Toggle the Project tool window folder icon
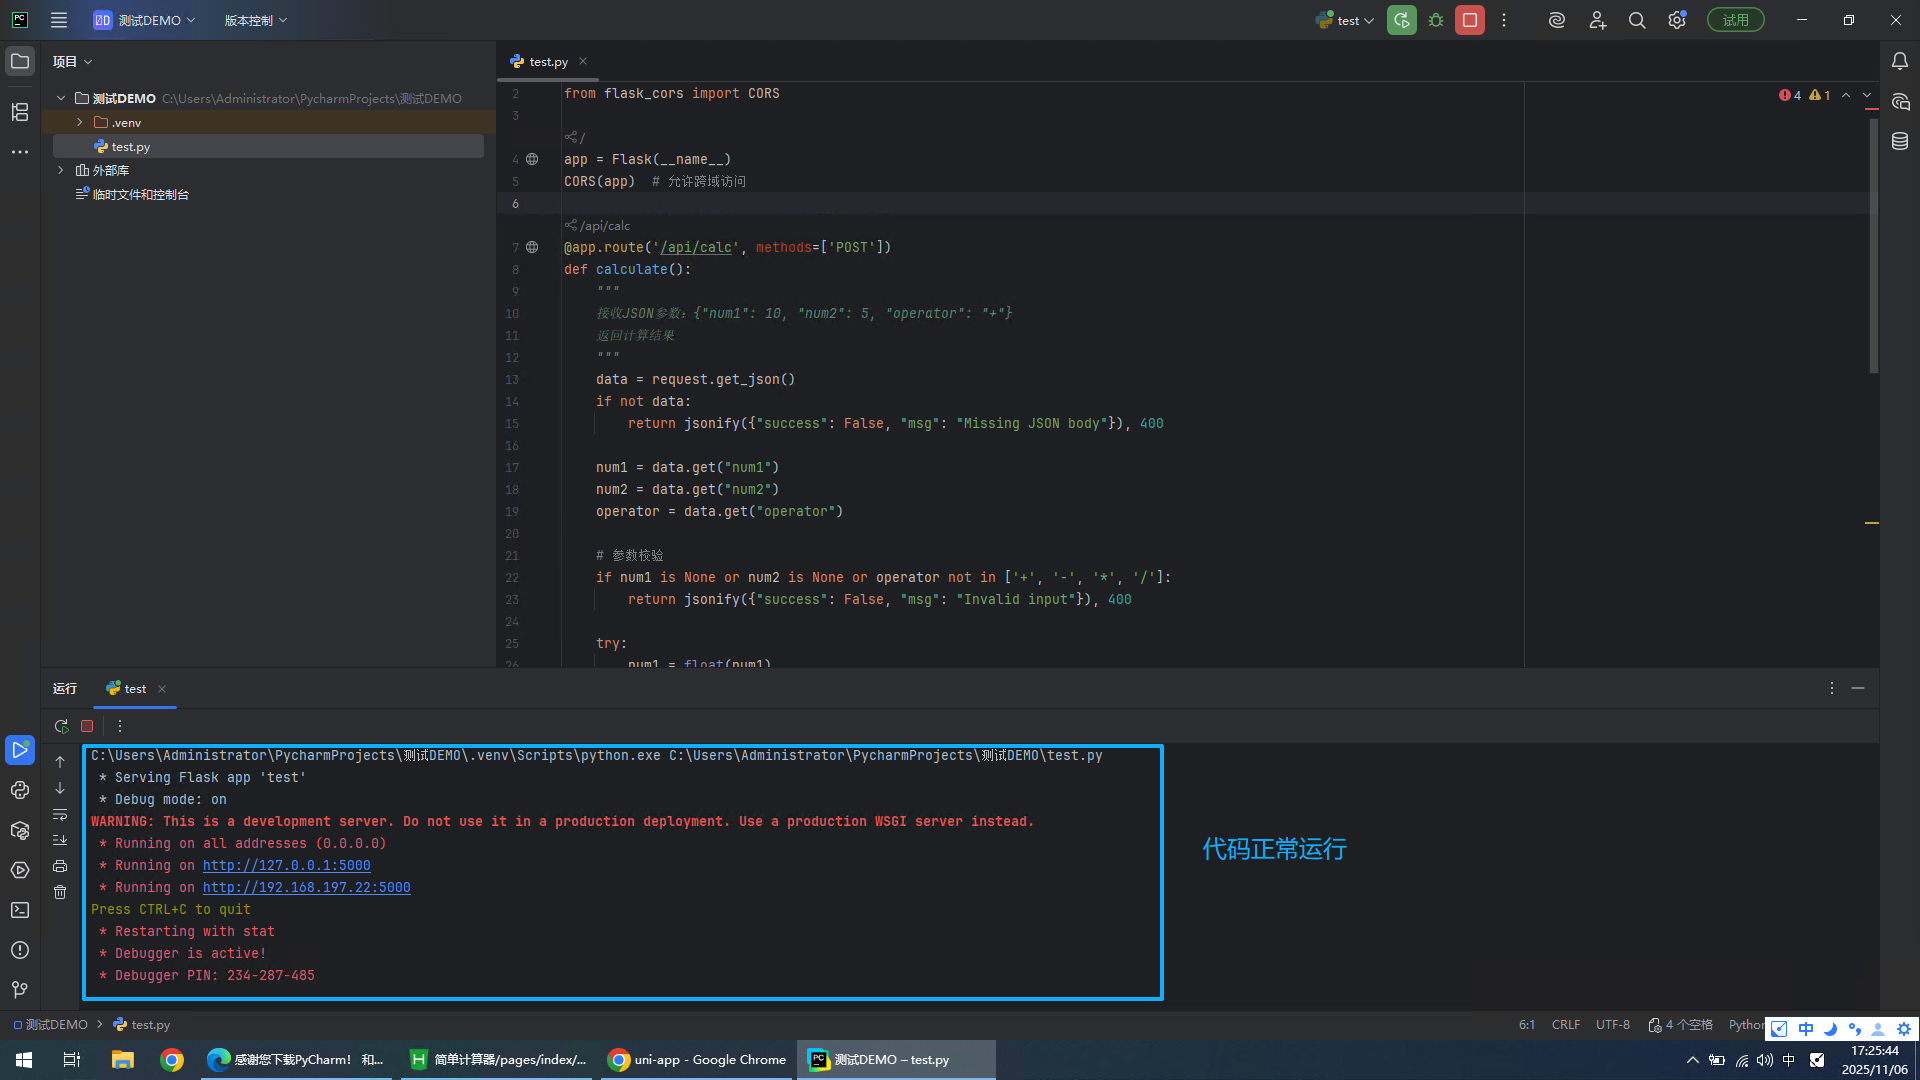 [x=20, y=61]
